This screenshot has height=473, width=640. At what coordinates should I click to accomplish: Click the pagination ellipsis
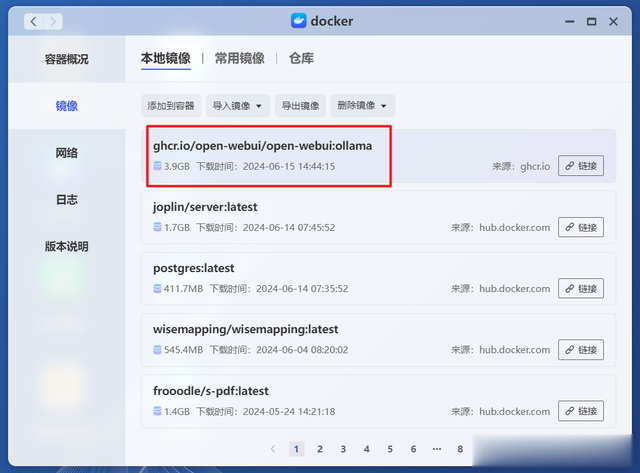tap(437, 449)
